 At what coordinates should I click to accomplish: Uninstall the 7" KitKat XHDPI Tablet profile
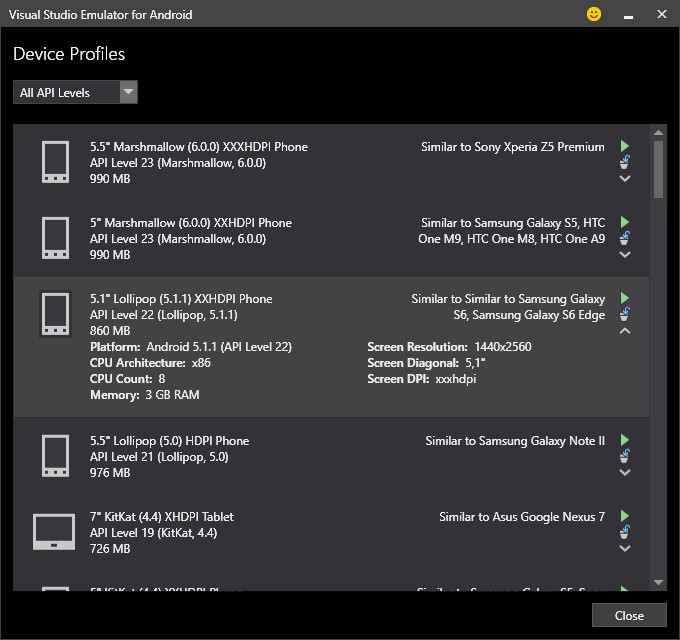624,532
